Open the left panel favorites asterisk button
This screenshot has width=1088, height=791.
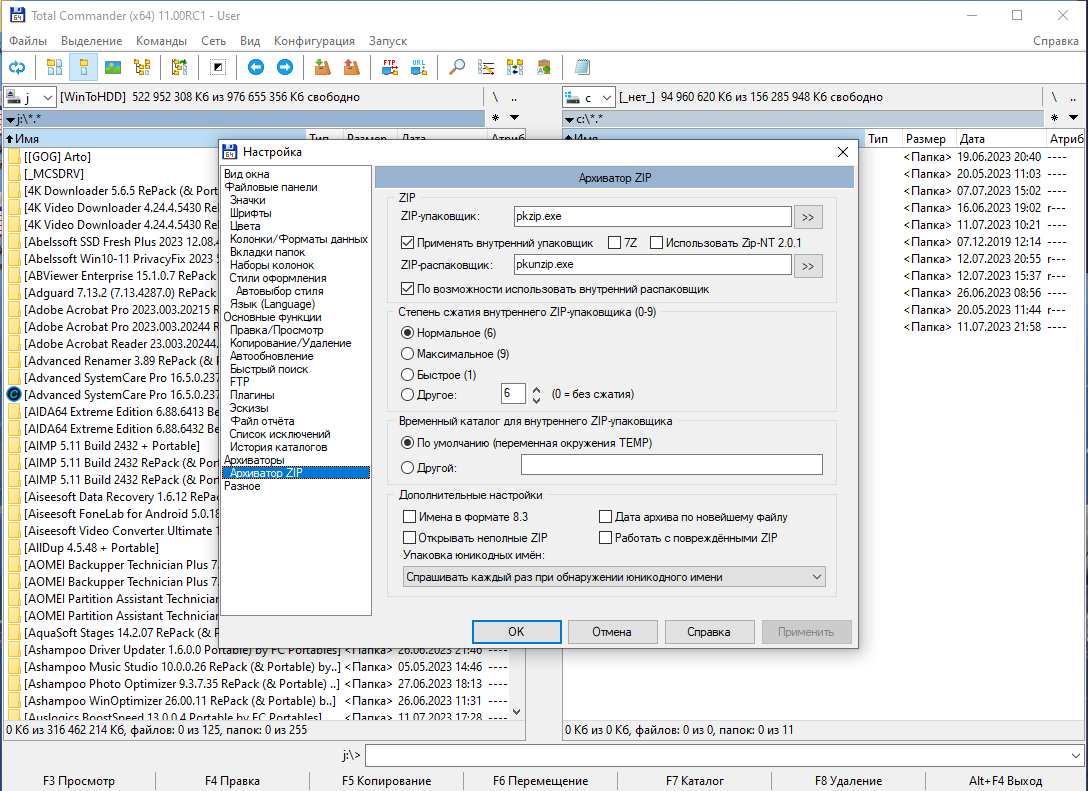pyautogui.click(x=495, y=118)
